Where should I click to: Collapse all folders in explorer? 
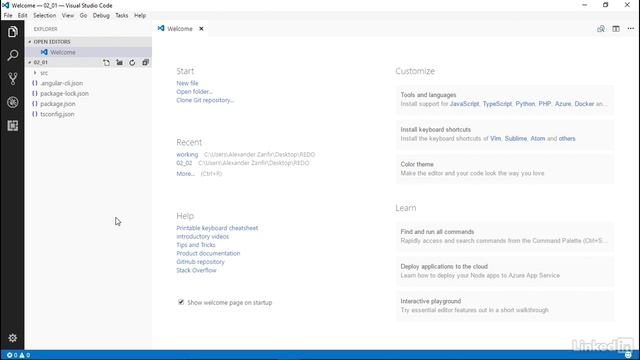pyautogui.click(x=145, y=62)
